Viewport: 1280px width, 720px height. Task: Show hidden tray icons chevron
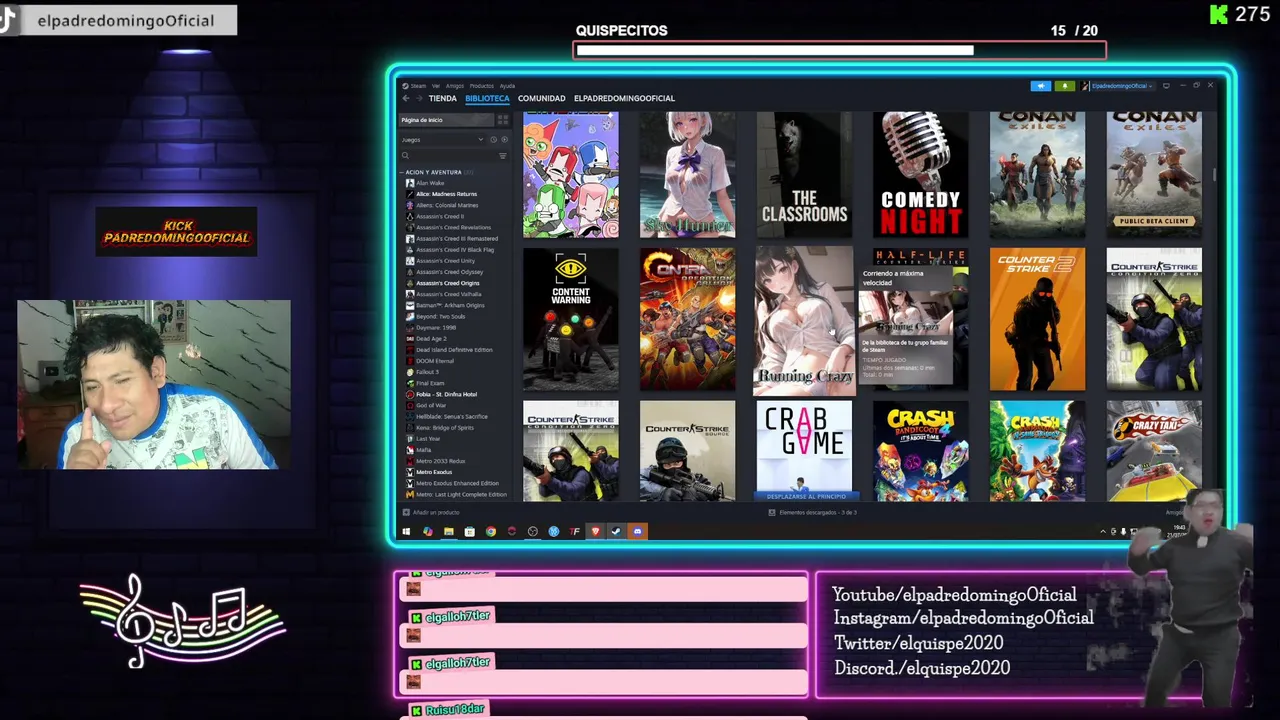click(x=1104, y=531)
